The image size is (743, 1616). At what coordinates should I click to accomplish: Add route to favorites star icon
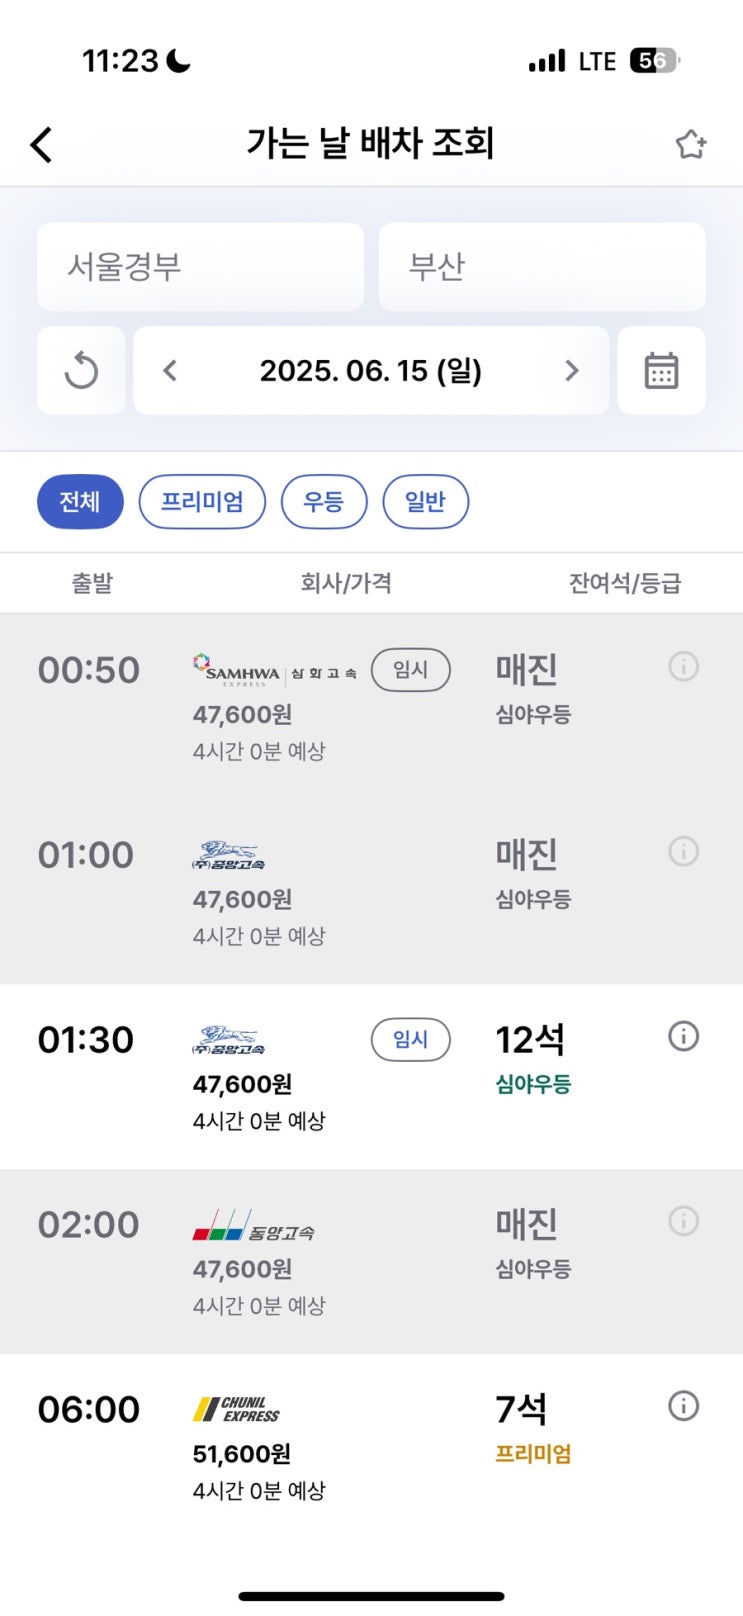[690, 145]
